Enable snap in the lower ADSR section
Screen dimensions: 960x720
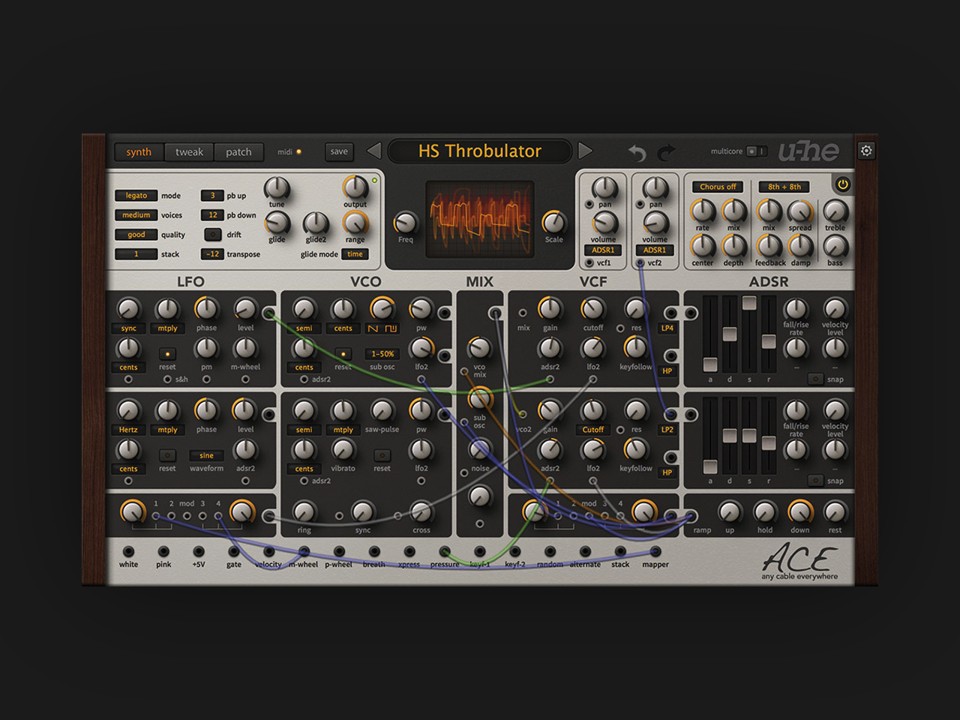tap(815, 481)
